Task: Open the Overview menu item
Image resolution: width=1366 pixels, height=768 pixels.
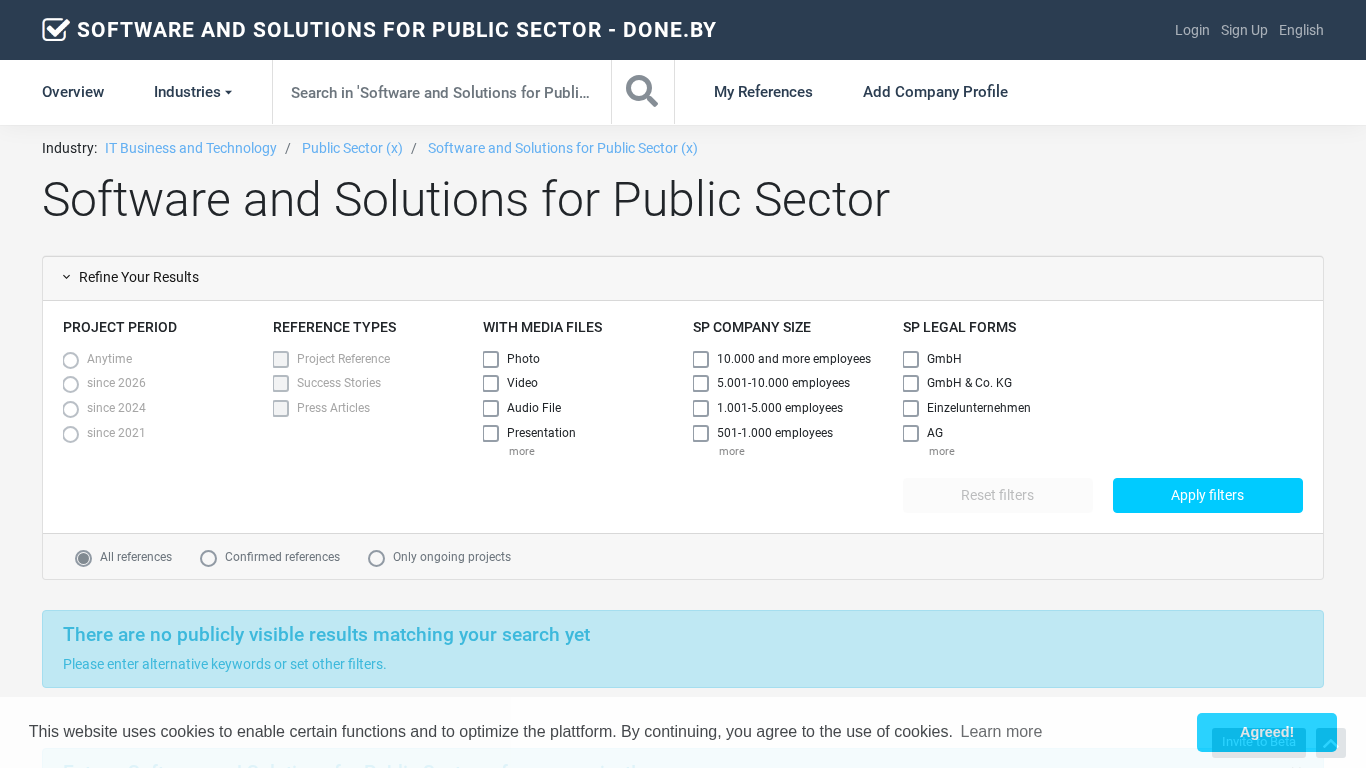Action: point(73,92)
